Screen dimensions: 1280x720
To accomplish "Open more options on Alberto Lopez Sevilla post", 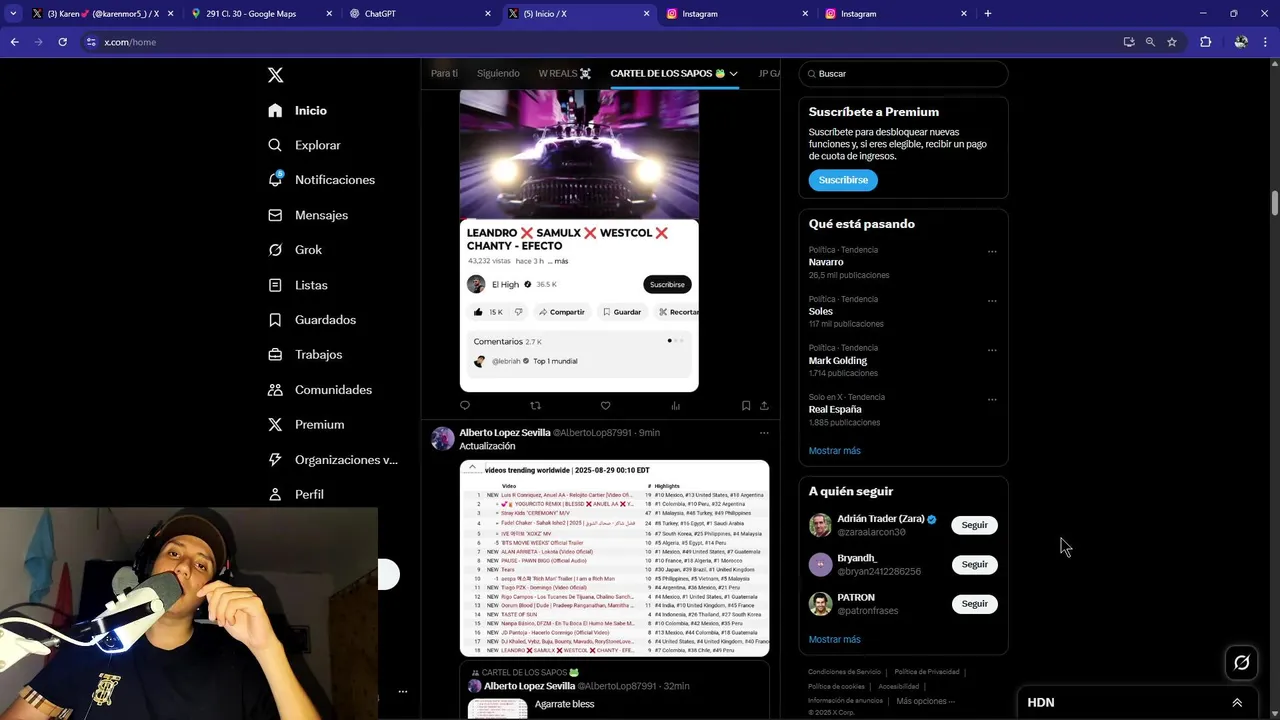I will (x=764, y=433).
